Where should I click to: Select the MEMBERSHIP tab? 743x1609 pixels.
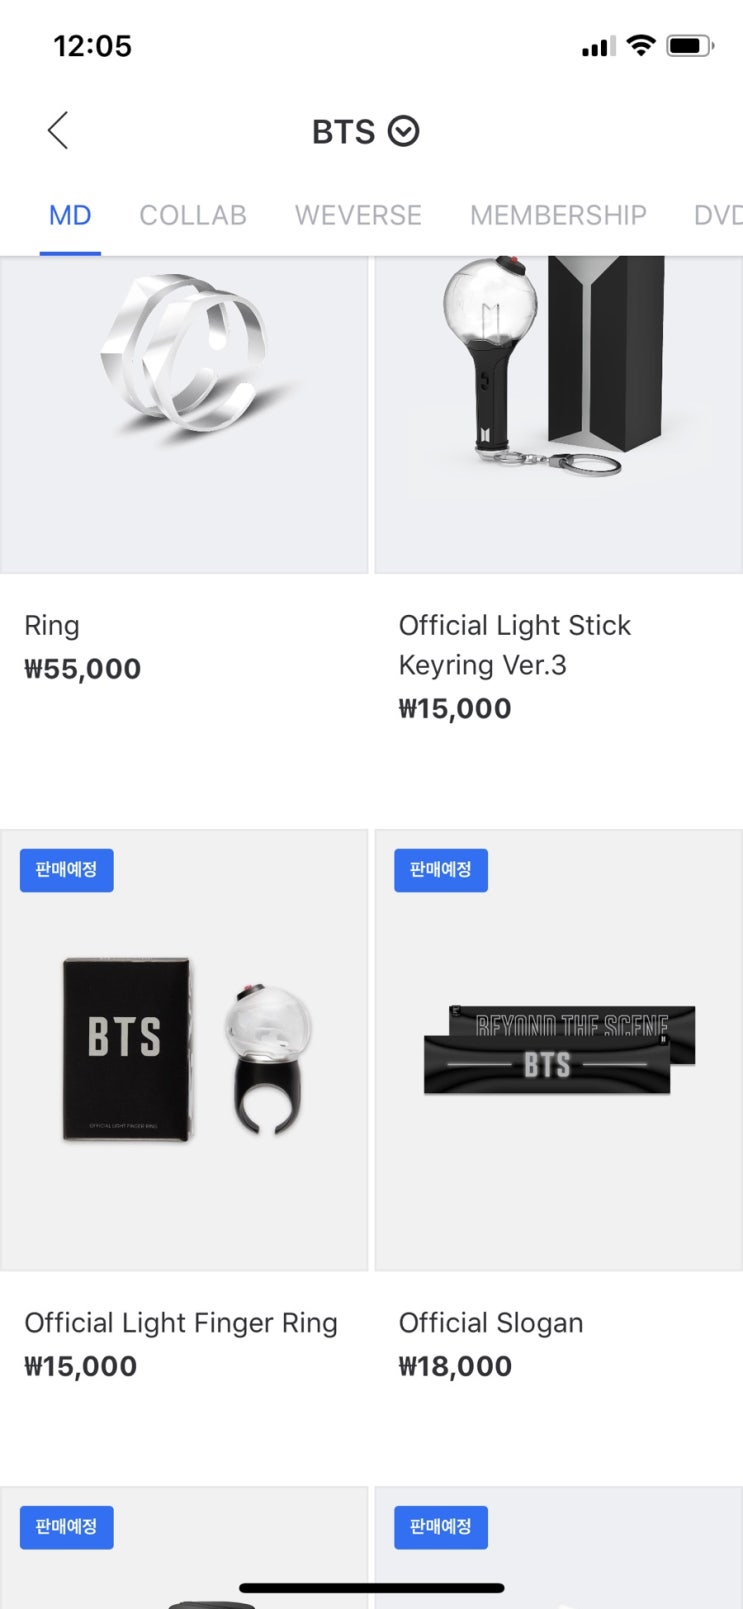(558, 215)
